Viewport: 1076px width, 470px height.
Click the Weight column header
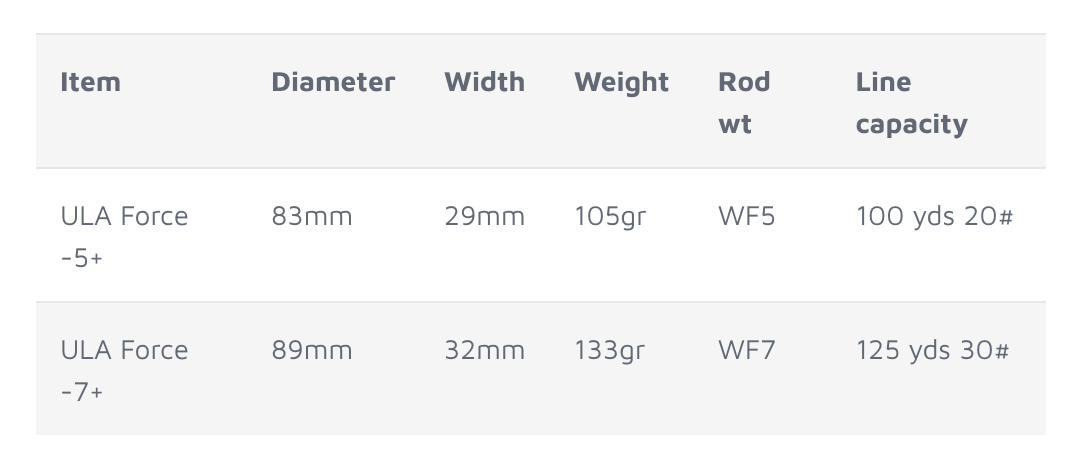tap(621, 83)
